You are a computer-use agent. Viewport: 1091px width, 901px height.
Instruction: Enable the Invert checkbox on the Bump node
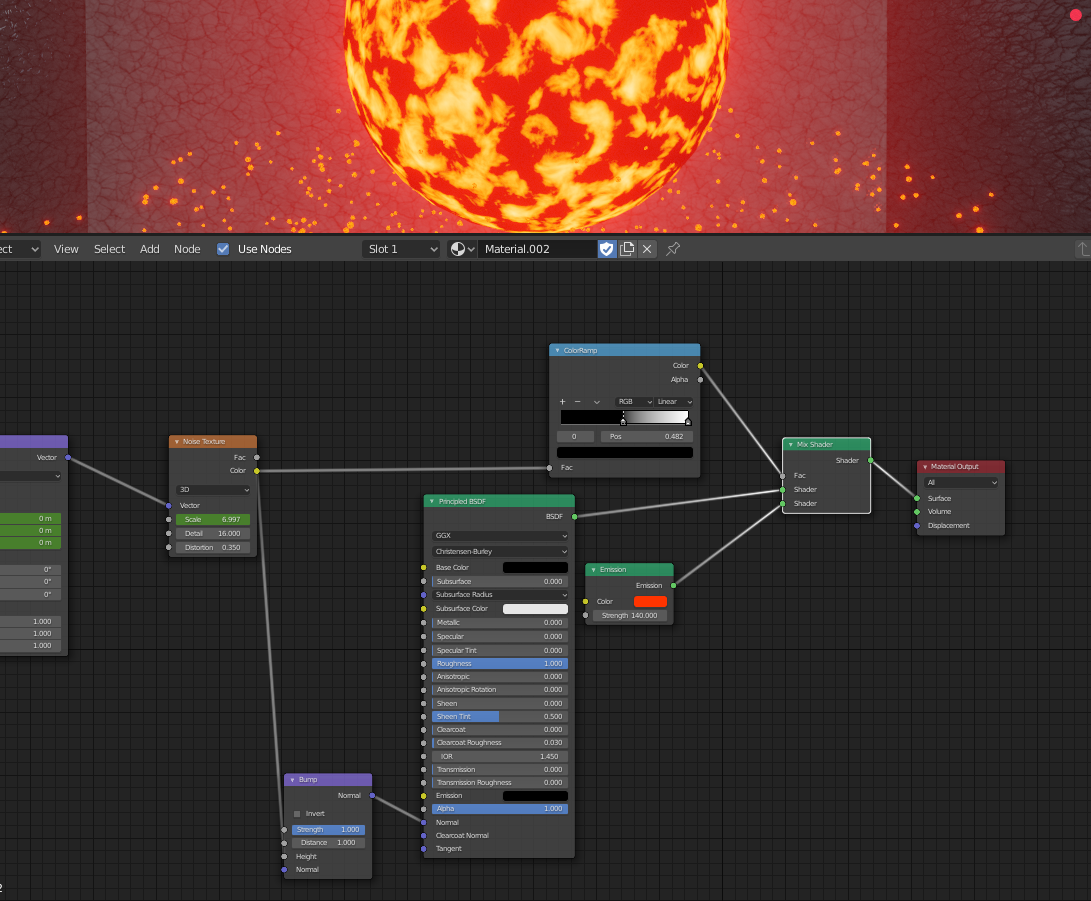point(297,813)
